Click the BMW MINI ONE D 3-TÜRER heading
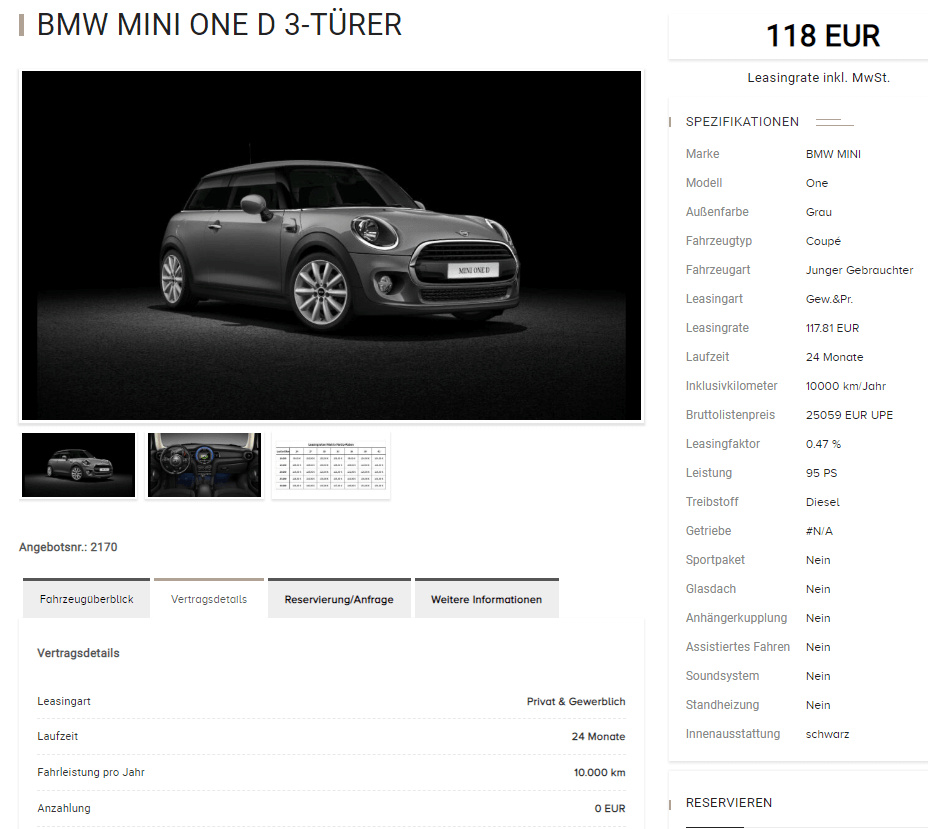Screen dimensions: 928x829 pos(219,25)
